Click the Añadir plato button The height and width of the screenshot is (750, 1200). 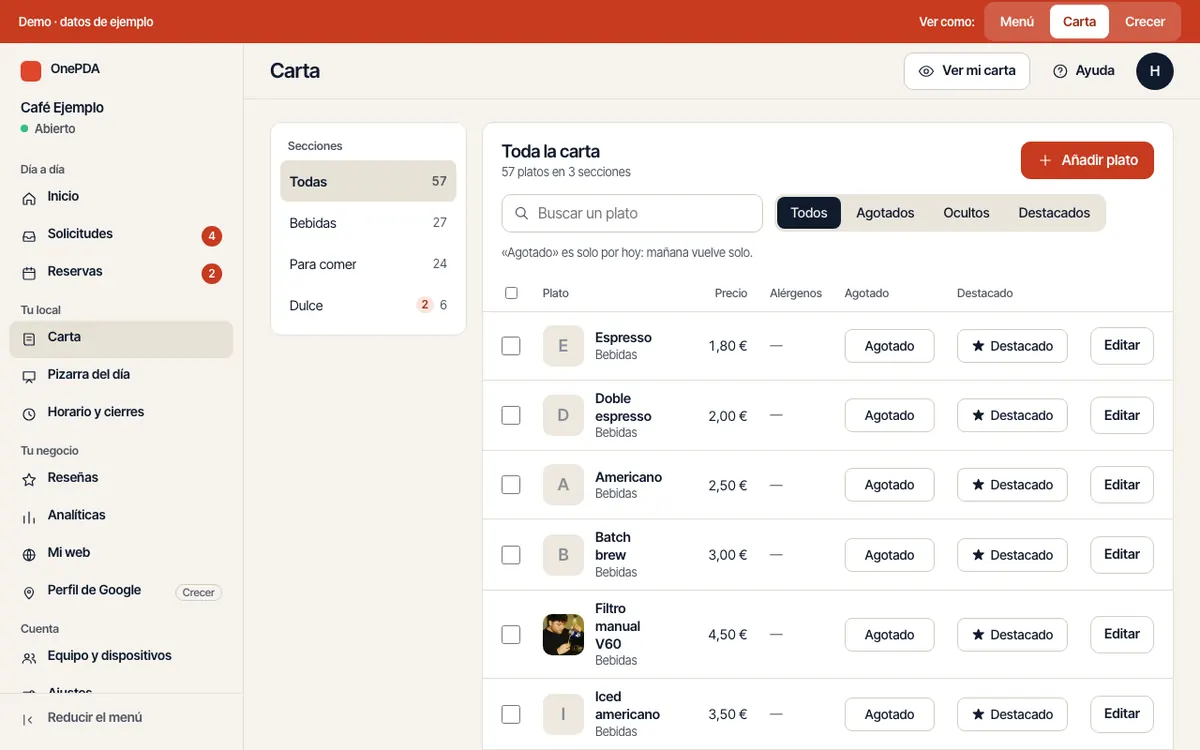tap(1087, 160)
